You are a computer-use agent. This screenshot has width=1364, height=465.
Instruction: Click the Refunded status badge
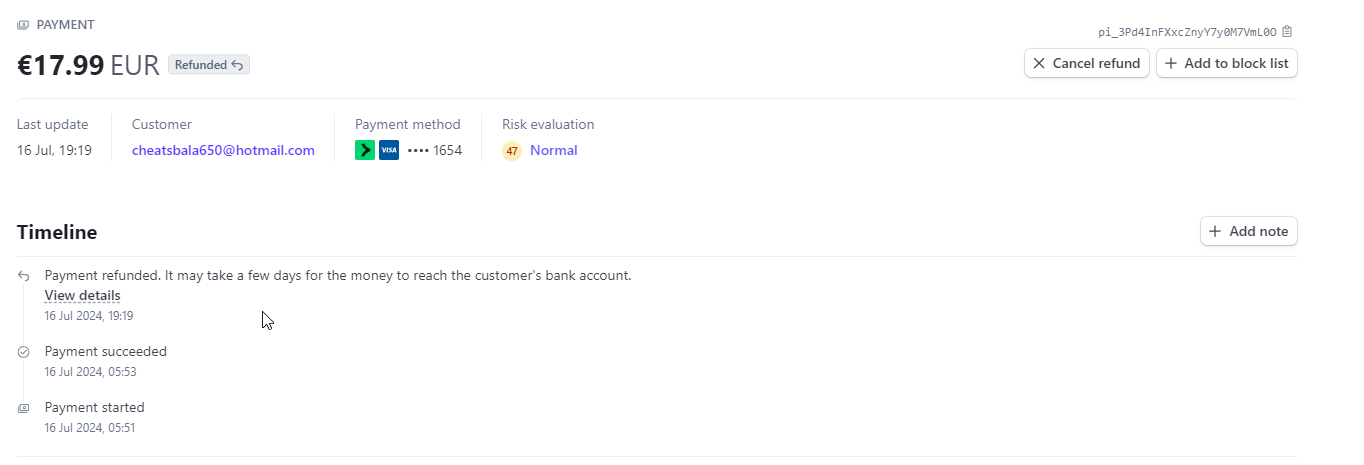208,65
